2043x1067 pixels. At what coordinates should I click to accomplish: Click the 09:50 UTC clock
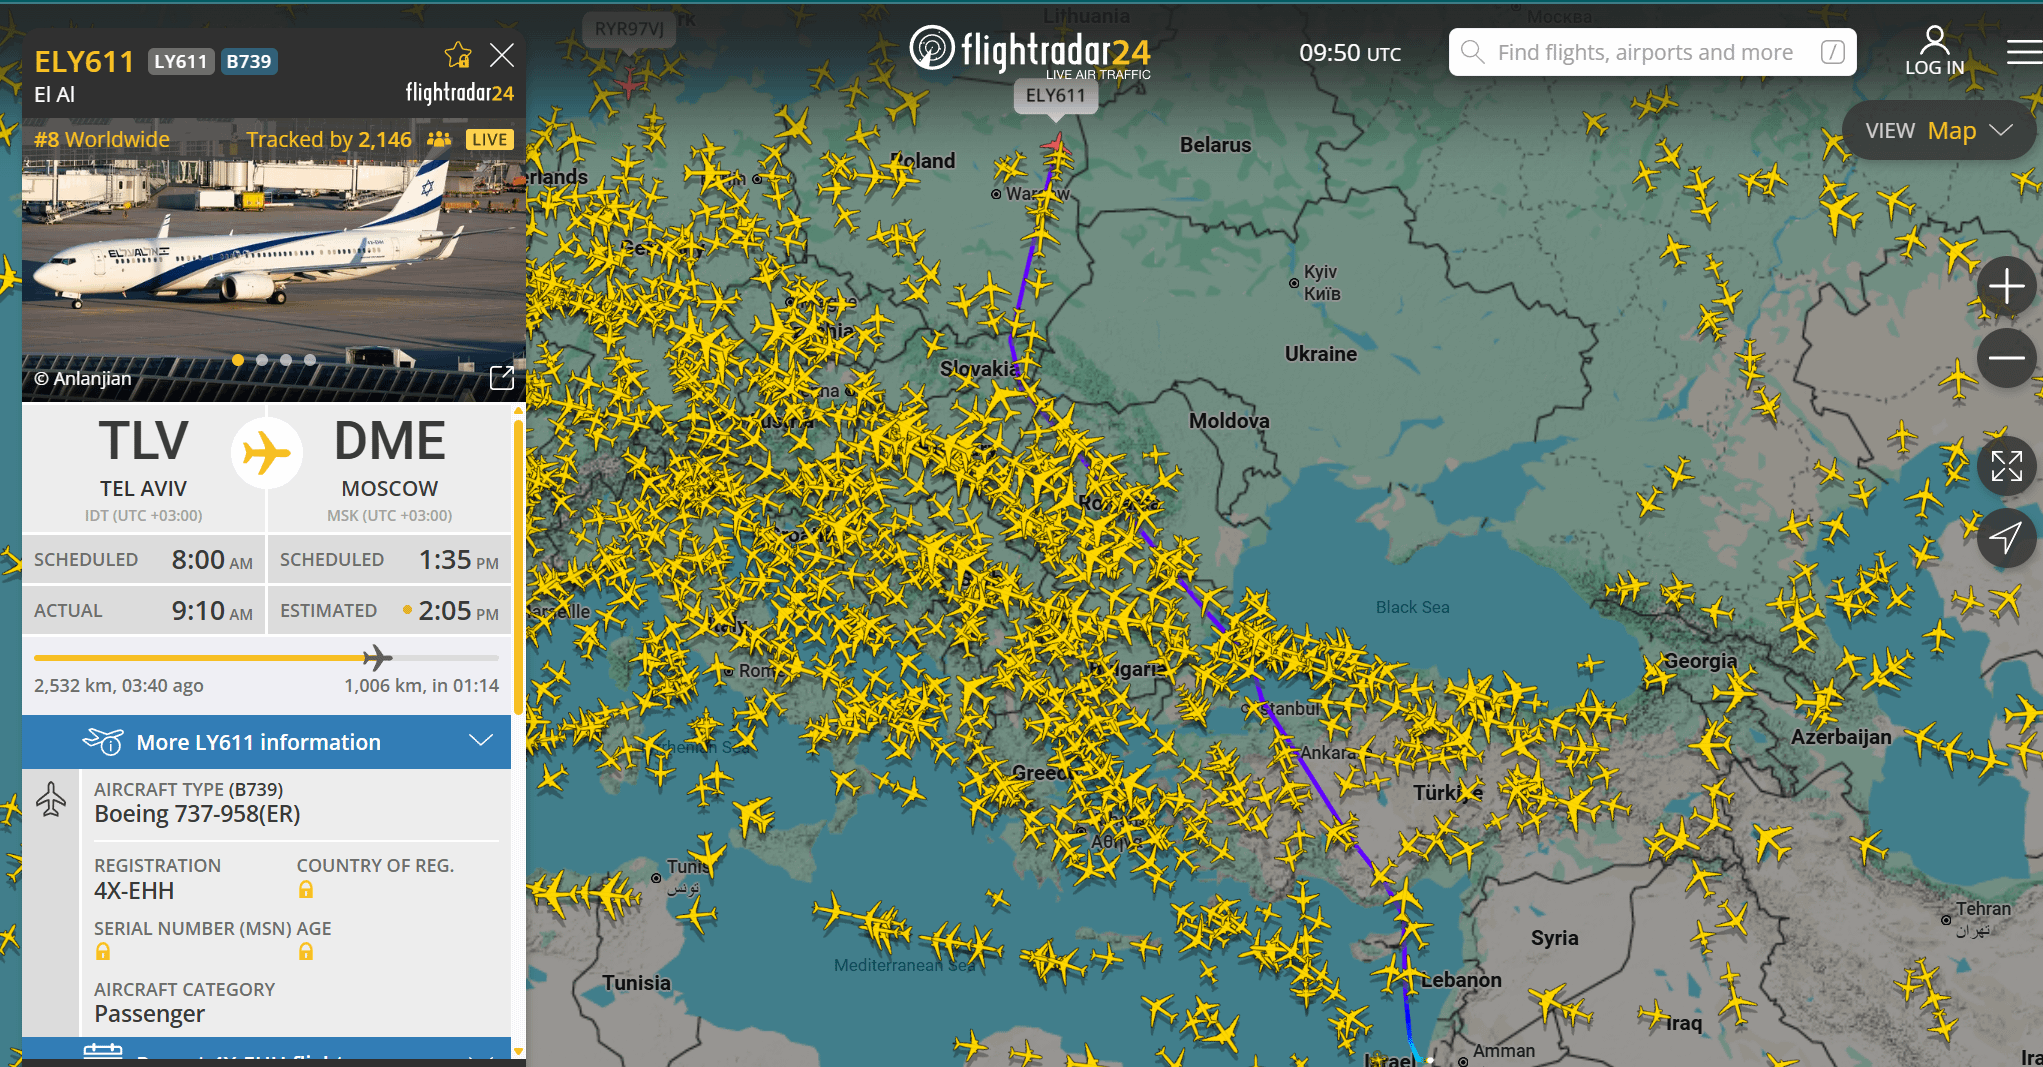1350,53
